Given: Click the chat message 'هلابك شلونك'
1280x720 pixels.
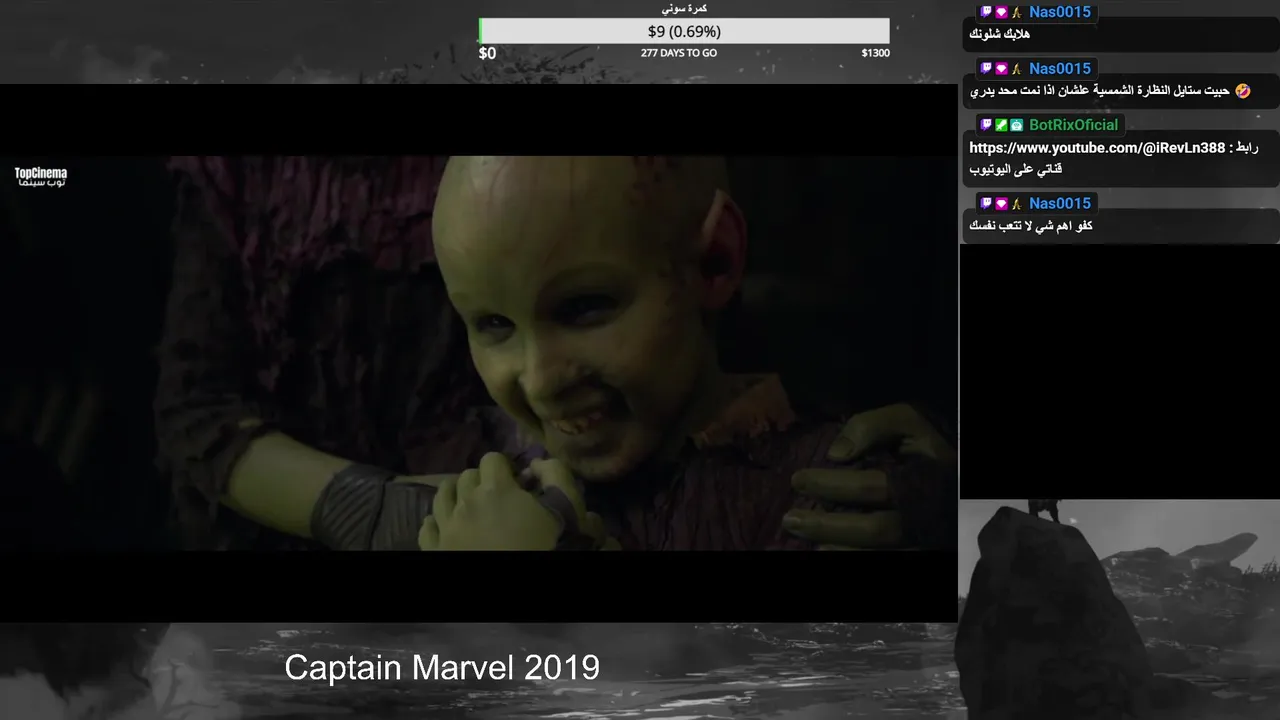Looking at the screenshot, I should 1000,35.
